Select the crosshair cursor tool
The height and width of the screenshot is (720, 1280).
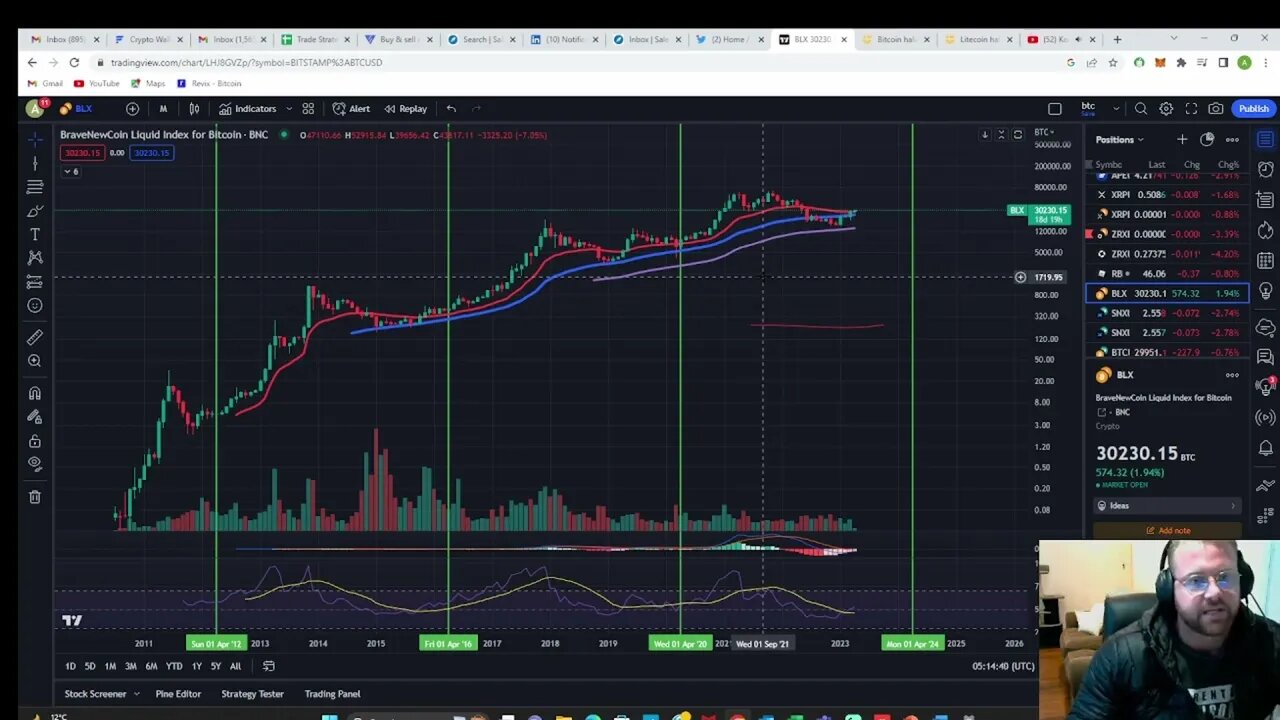click(35, 139)
